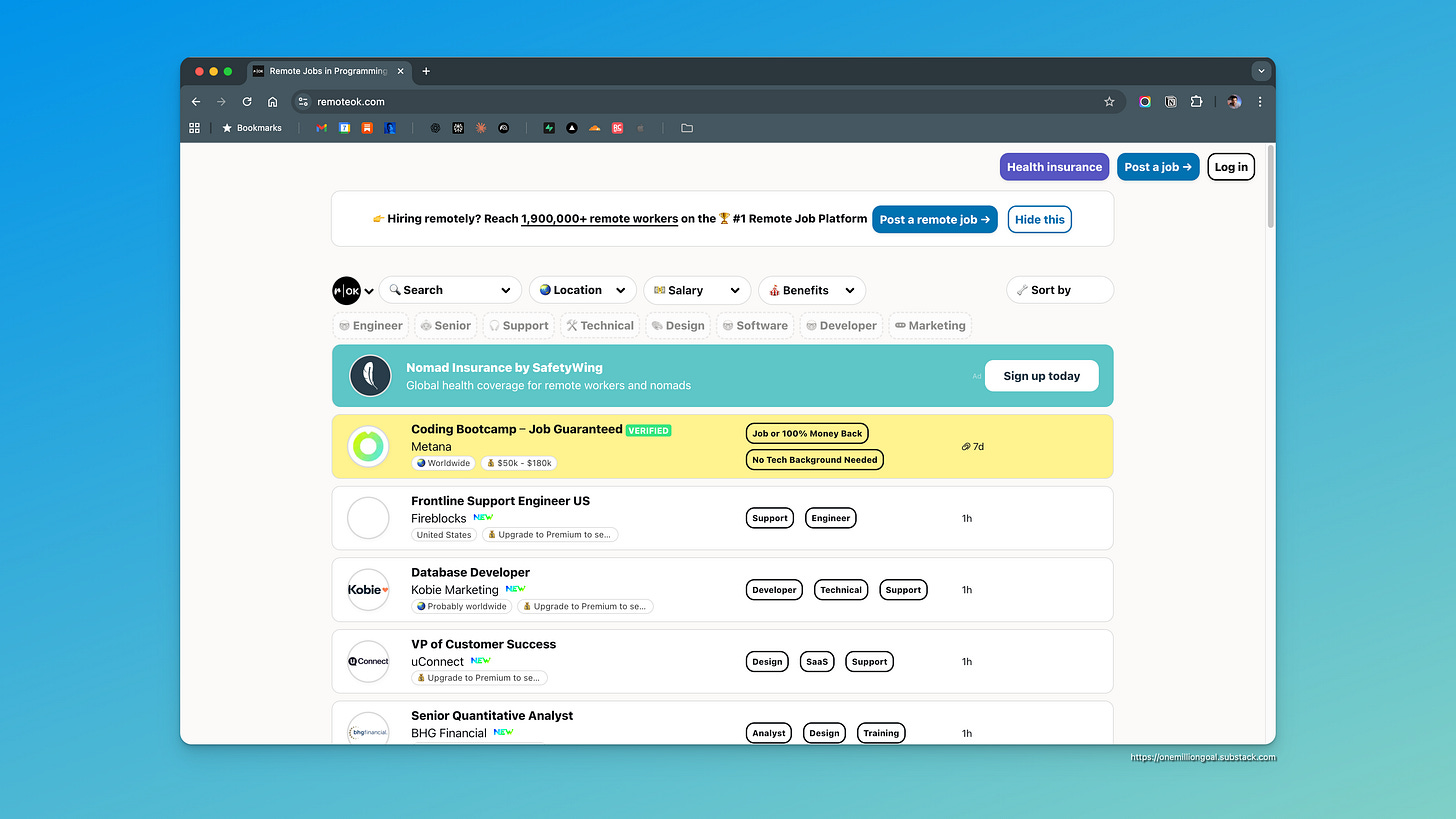Click the Log in button
Image resolution: width=1456 pixels, height=819 pixels.
point(1231,167)
